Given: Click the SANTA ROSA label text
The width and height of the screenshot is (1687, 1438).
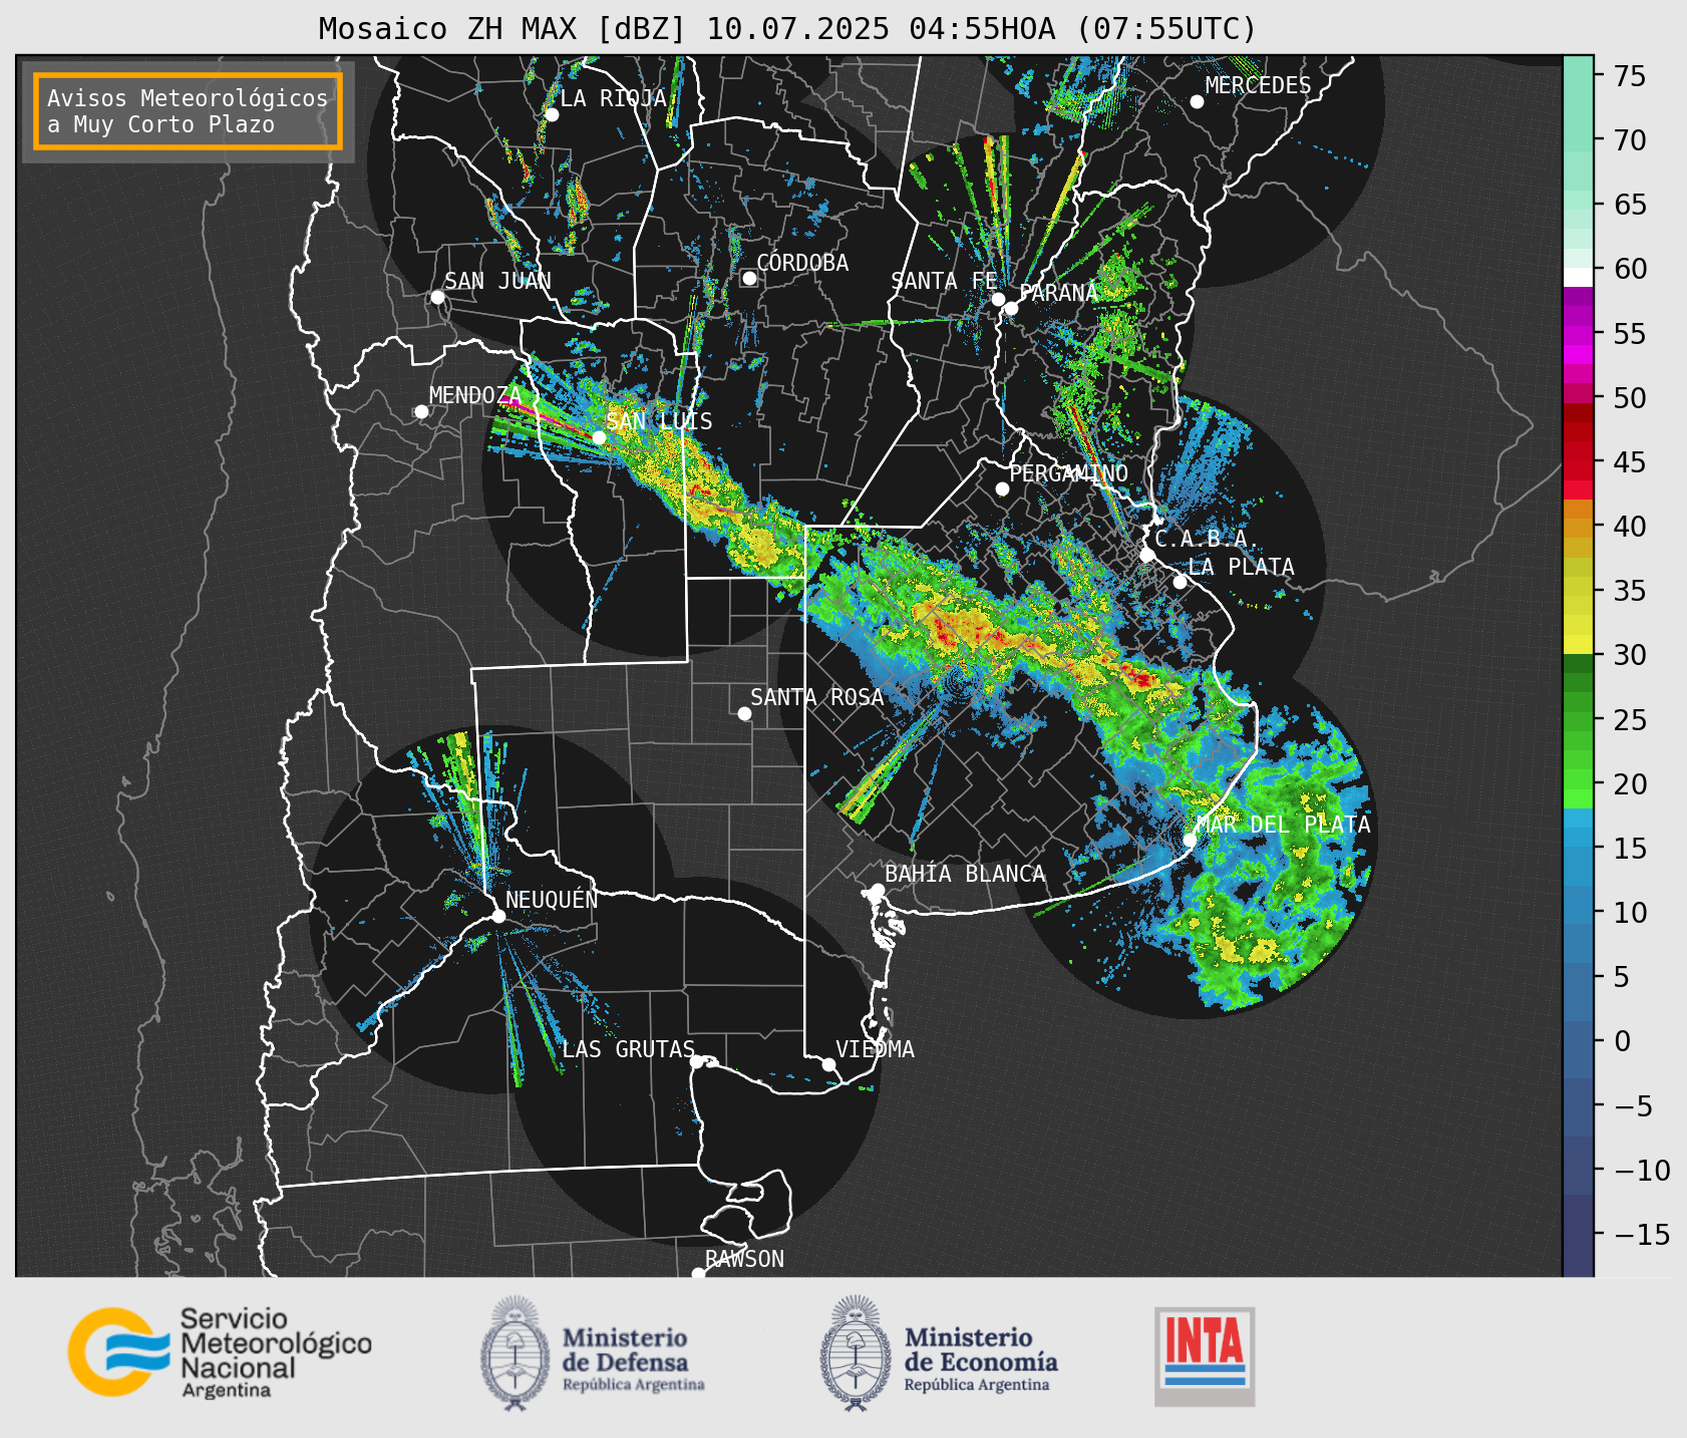Looking at the screenshot, I should (817, 697).
